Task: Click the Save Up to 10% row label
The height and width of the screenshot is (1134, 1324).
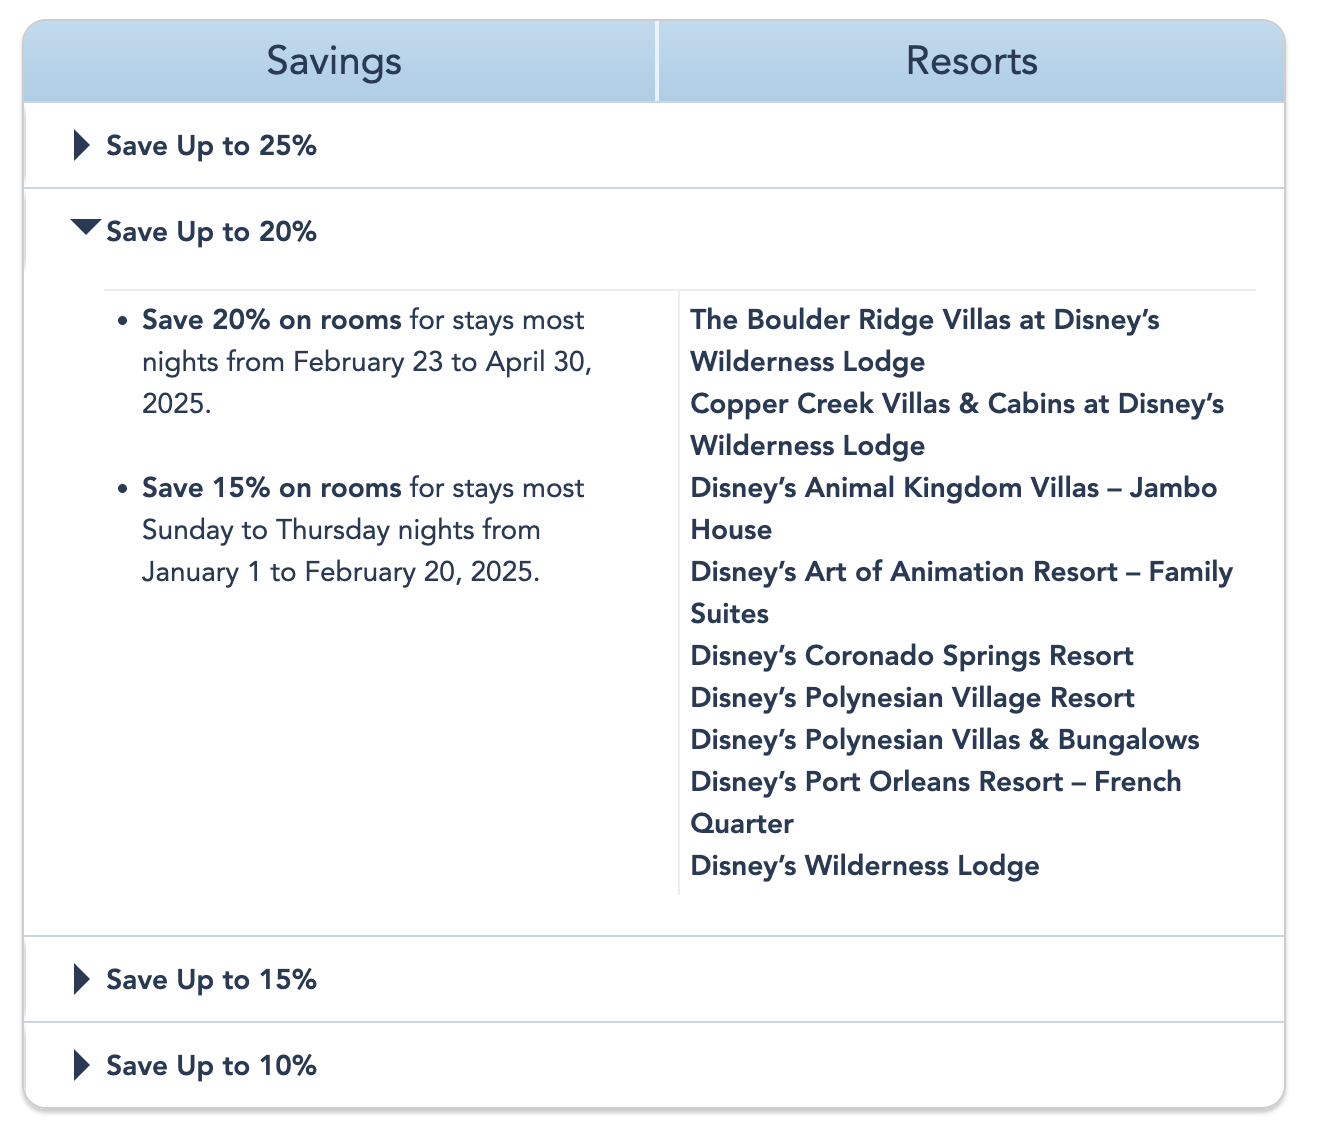Action: pyautogui.click(x=211, y=1066)
